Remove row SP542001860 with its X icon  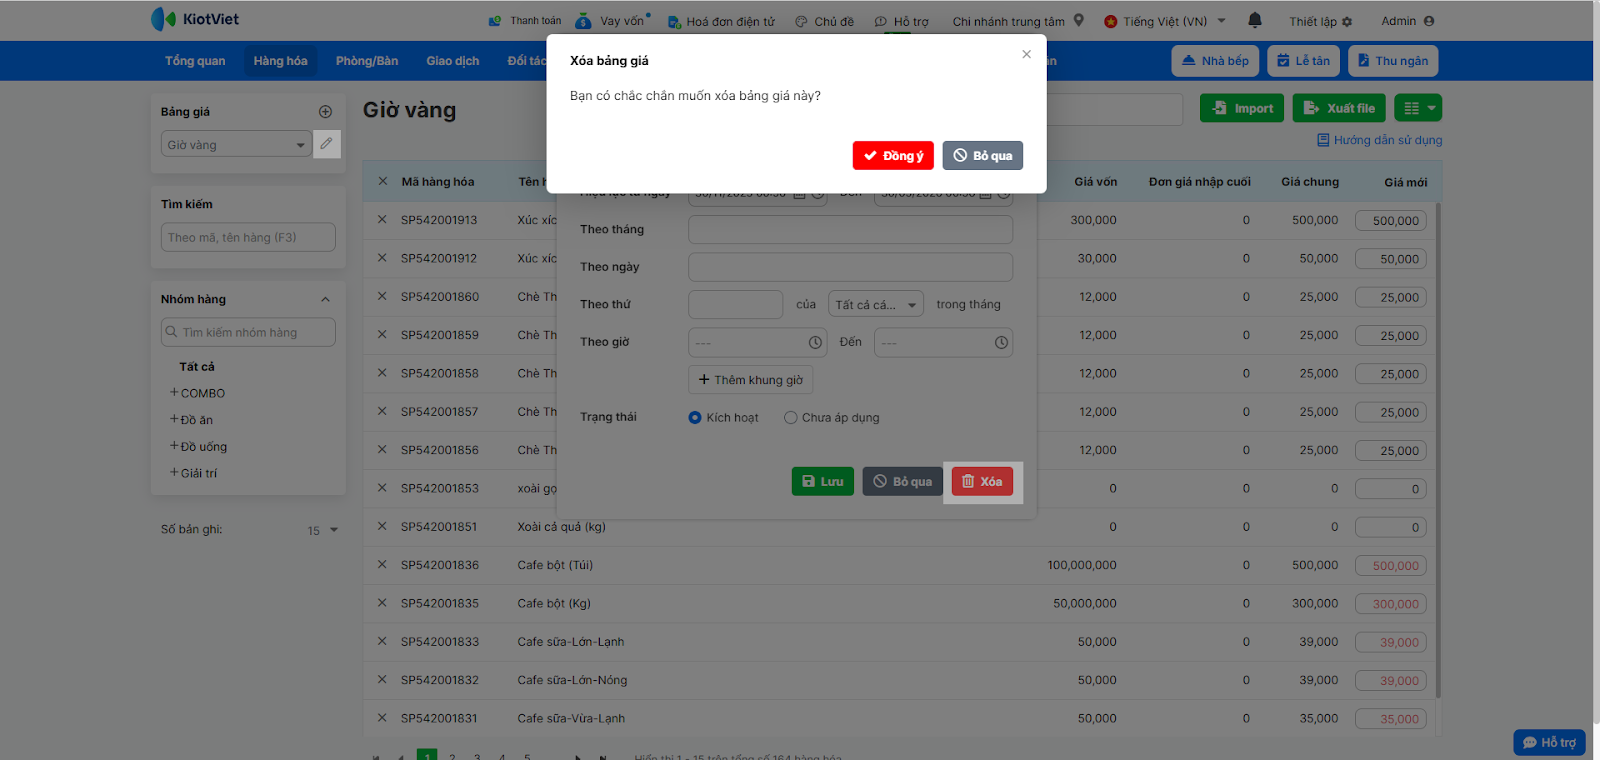[x=382, y=296]
